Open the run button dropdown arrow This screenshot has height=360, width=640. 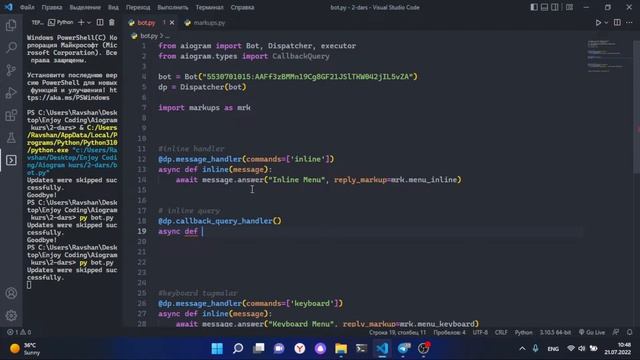(x=607, y=22)
